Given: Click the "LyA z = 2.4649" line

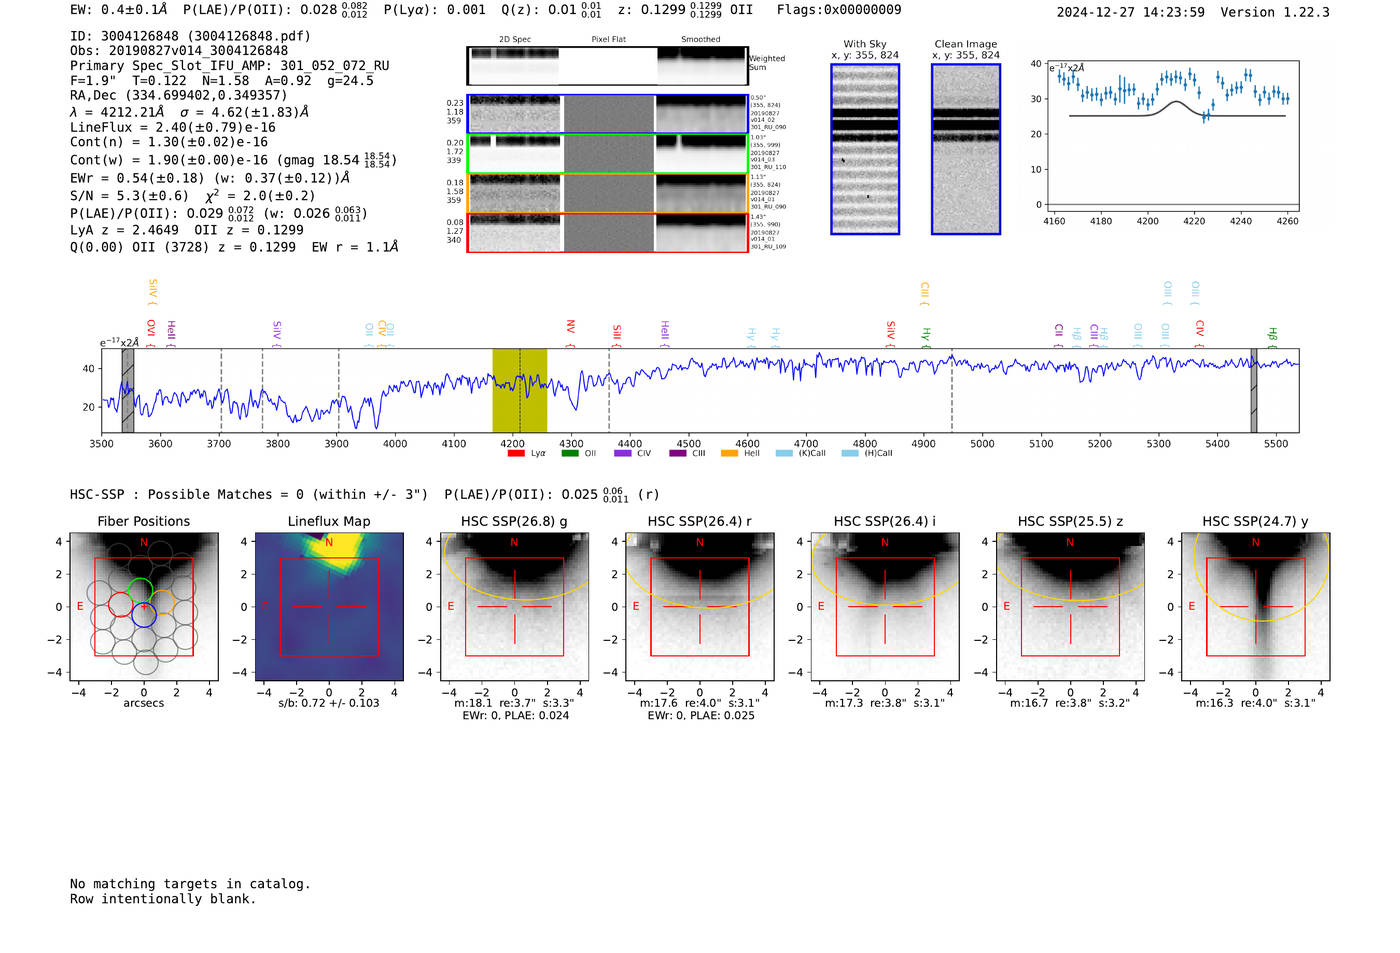Looking at the screenshot, I should coord(125,229).
